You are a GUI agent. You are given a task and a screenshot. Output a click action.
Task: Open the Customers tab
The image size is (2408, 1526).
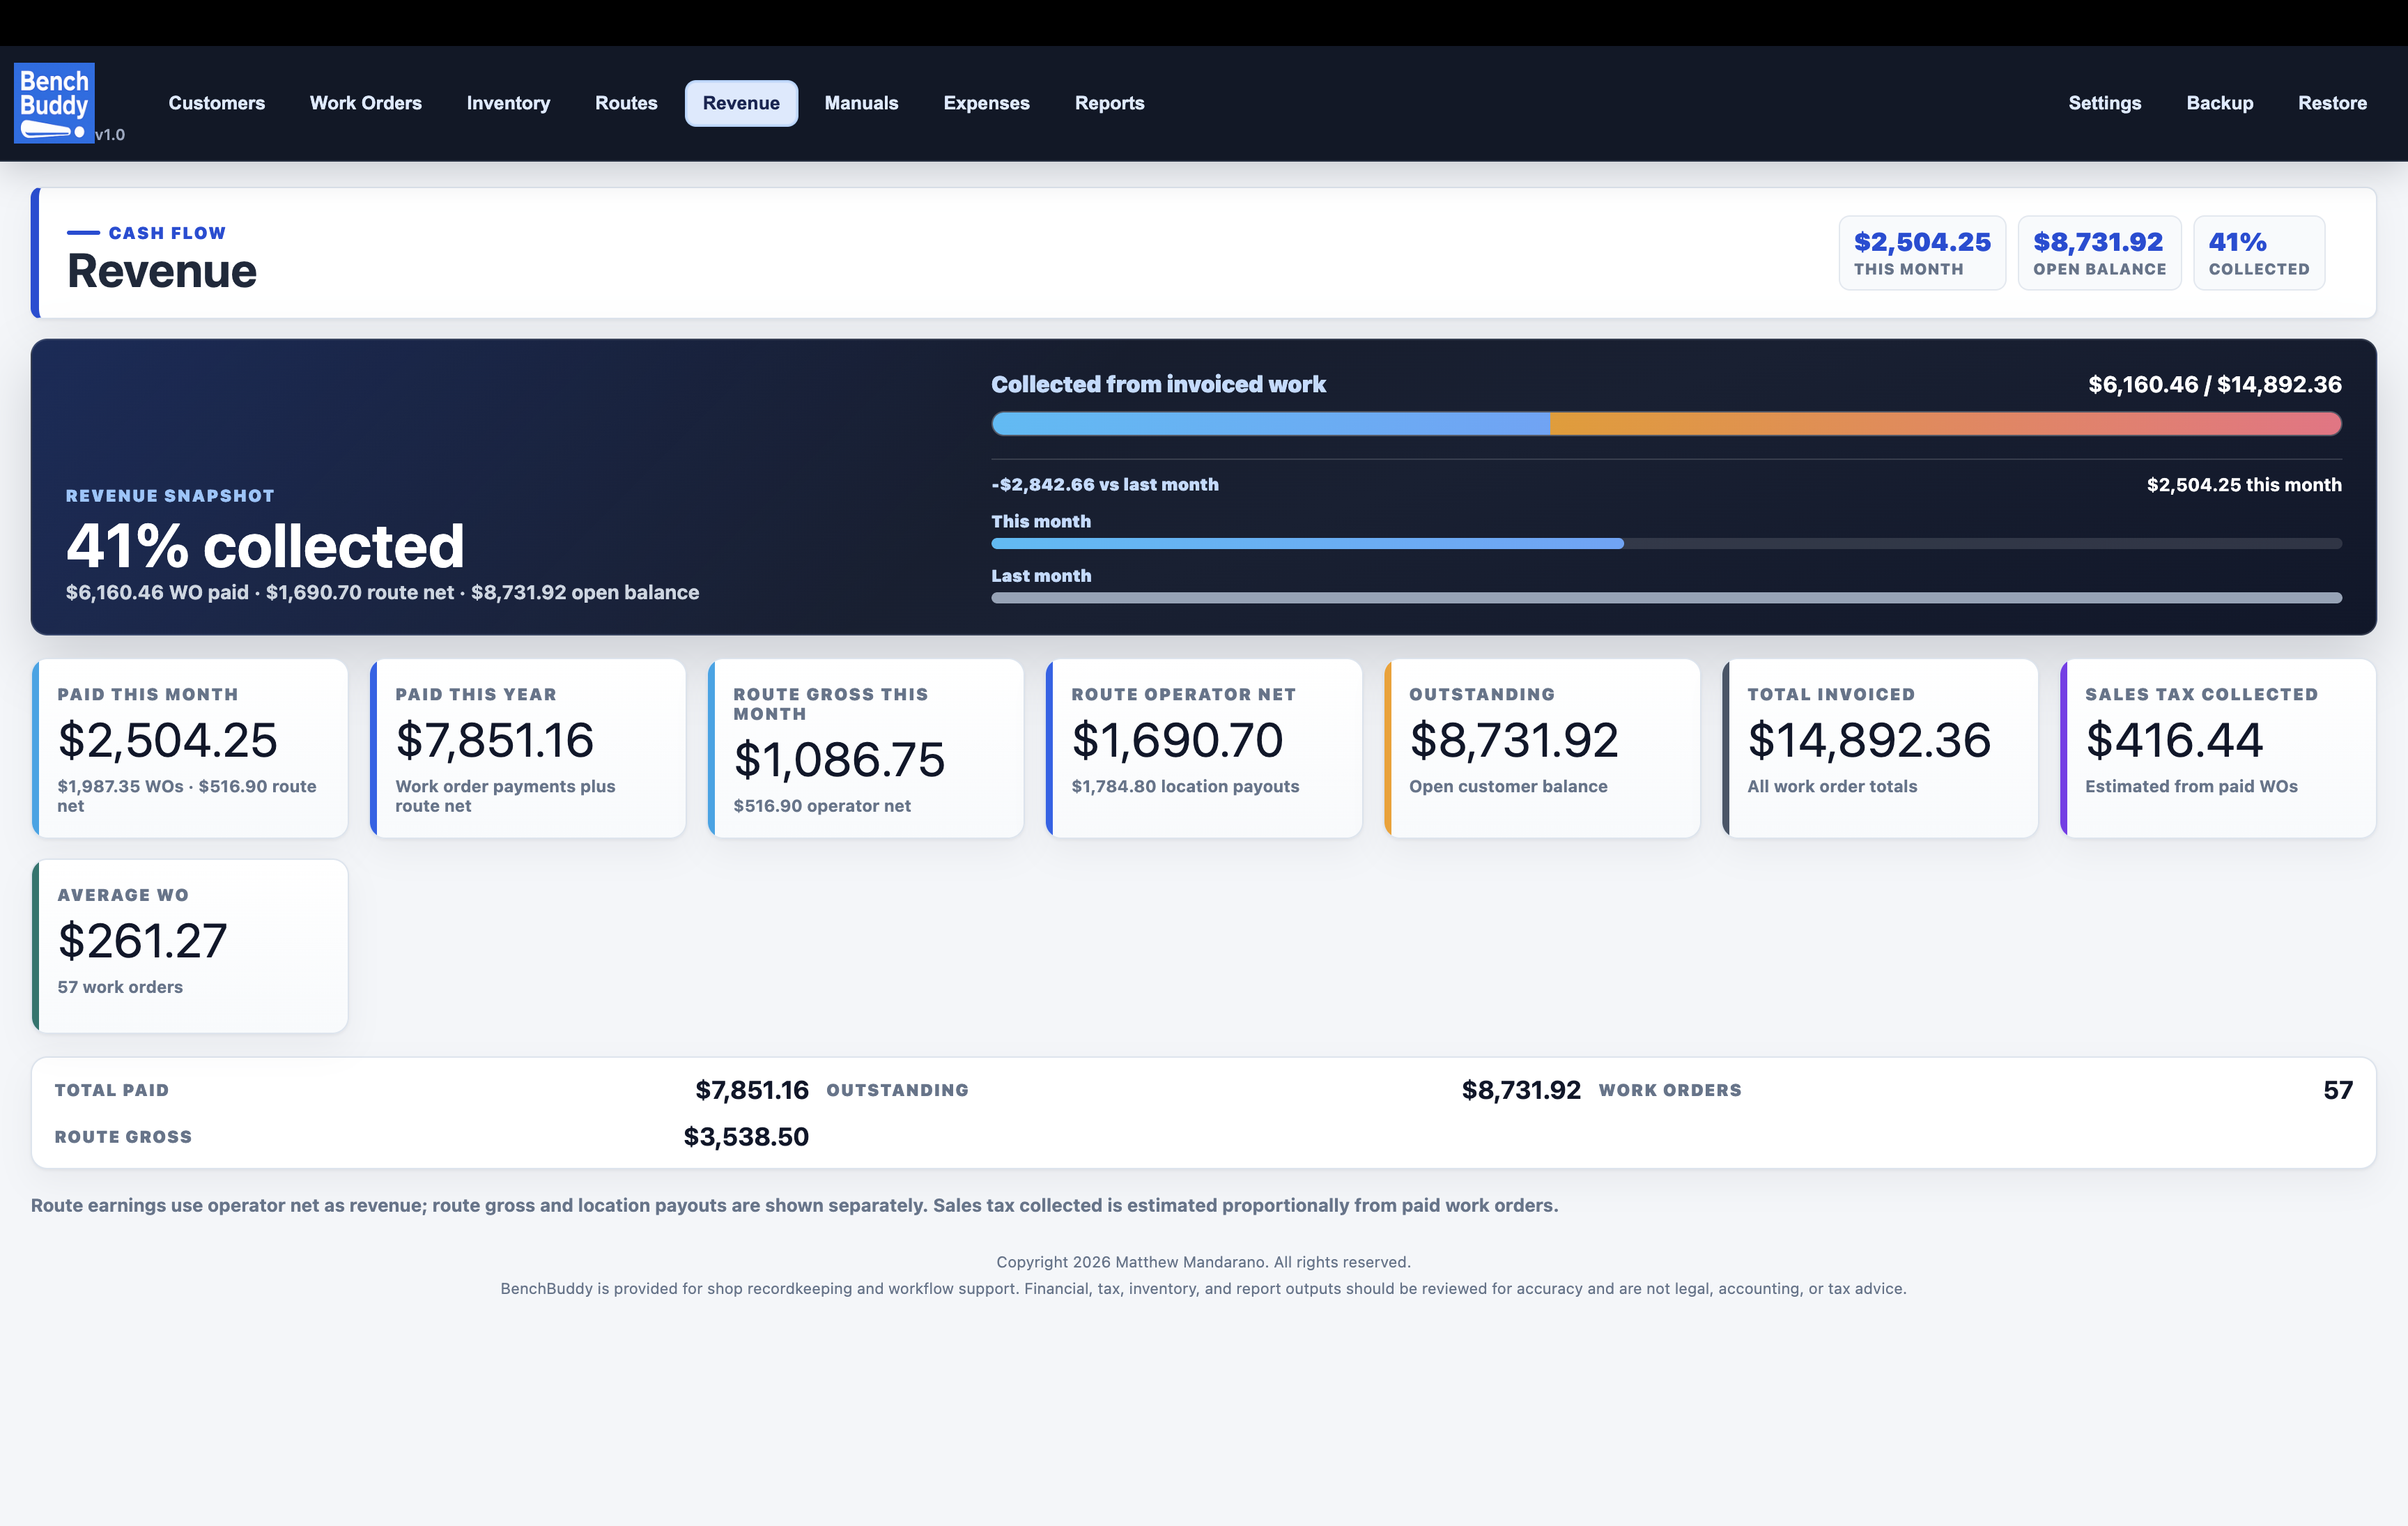coord(216,103)
